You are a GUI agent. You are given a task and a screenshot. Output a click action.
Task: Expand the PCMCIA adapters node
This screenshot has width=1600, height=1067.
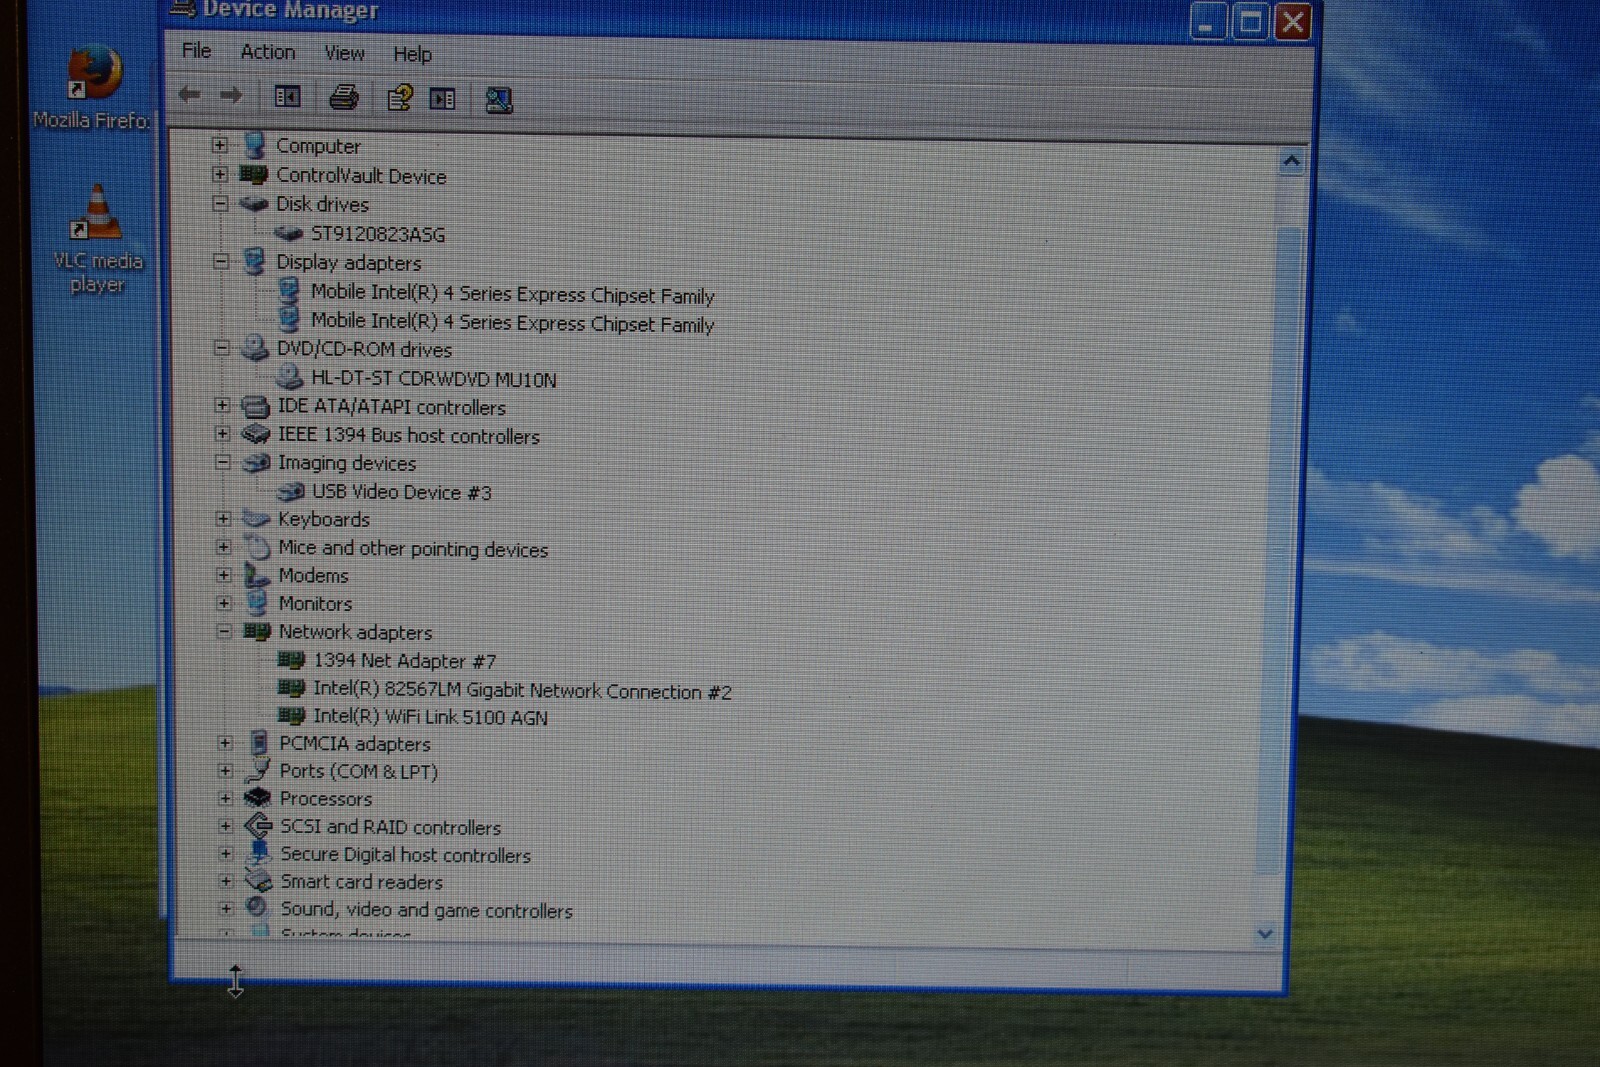(225, 743)
